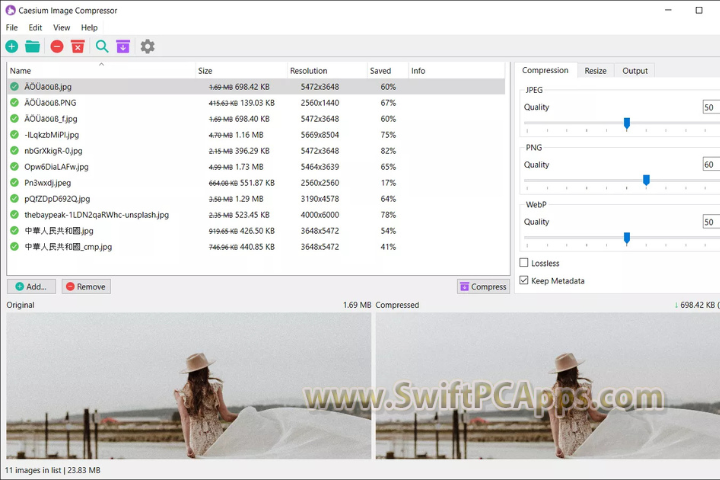Image resolution: width=720 pixels, height=480 pixels.
Task: Click the purple compress toolbar icon
Action: coord(123,46)
